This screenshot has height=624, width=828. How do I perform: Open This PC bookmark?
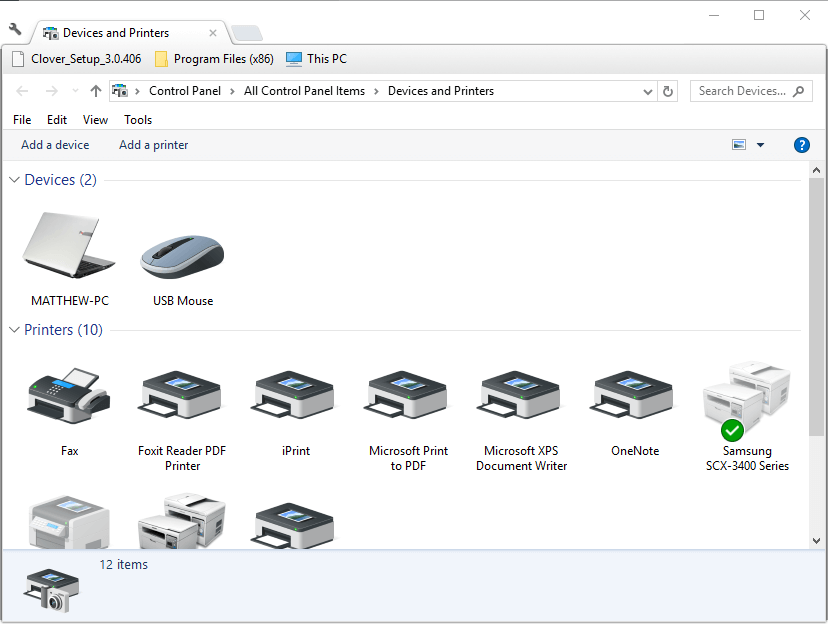click(x=316, y=59)
